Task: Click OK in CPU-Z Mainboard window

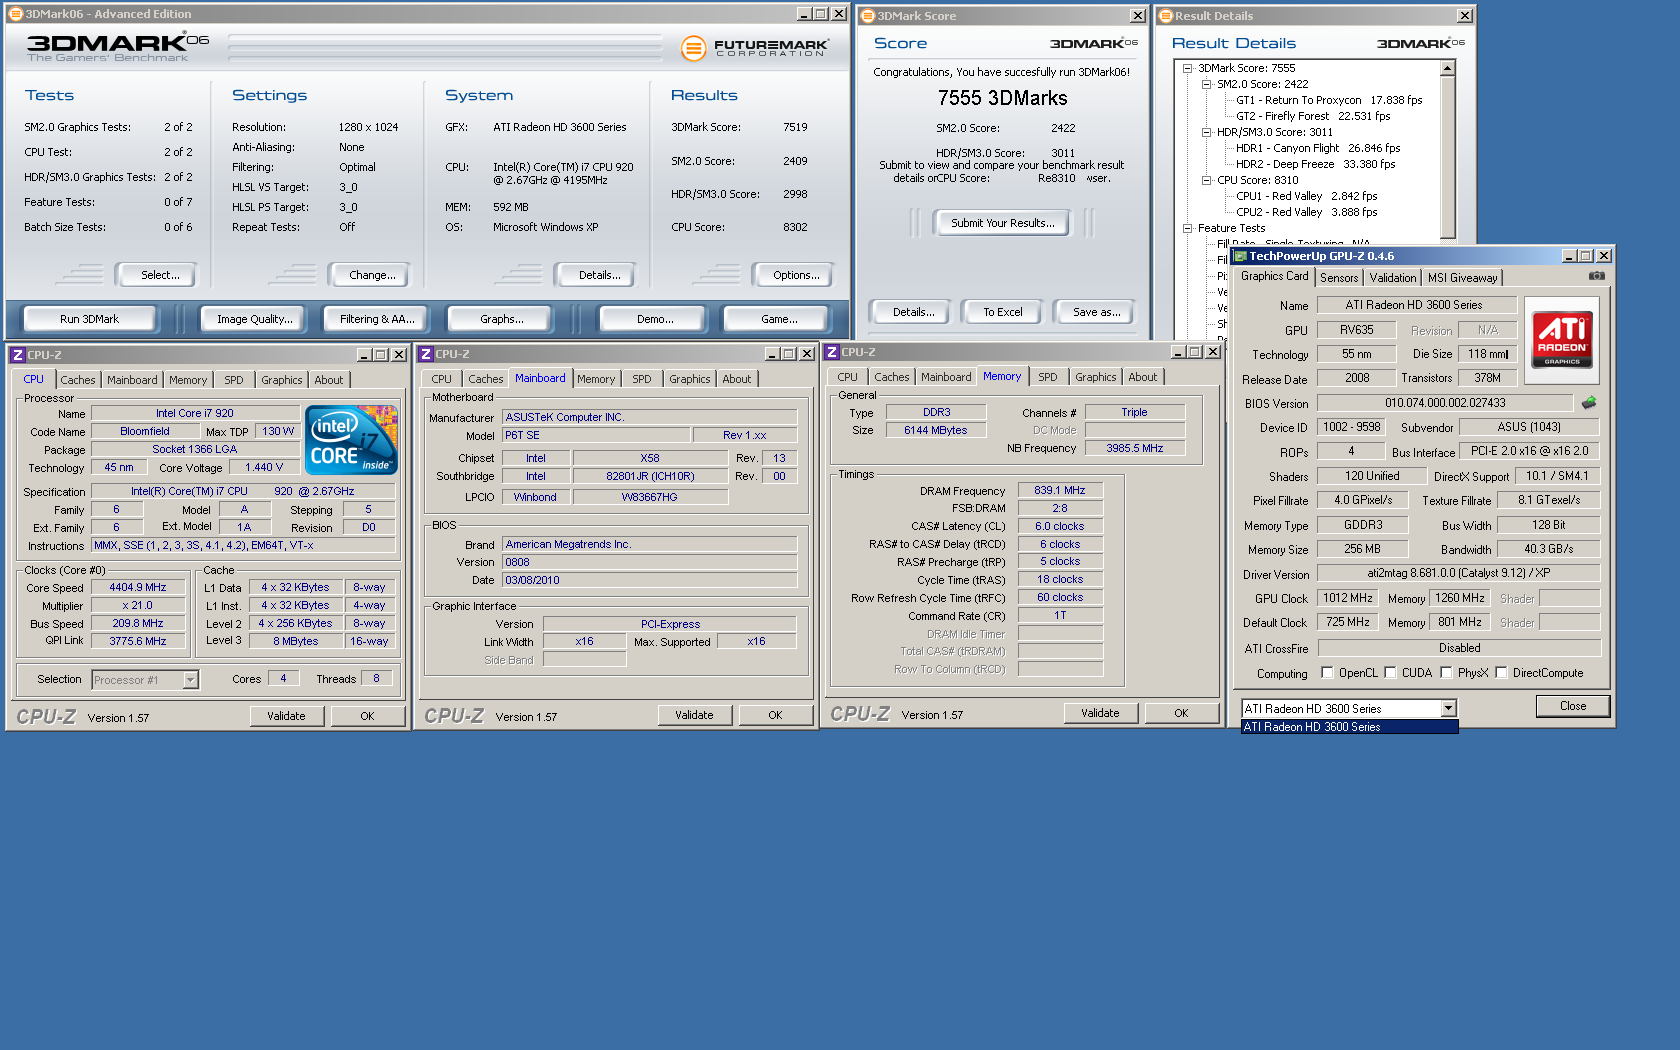Action: click(x=775, y=715)
